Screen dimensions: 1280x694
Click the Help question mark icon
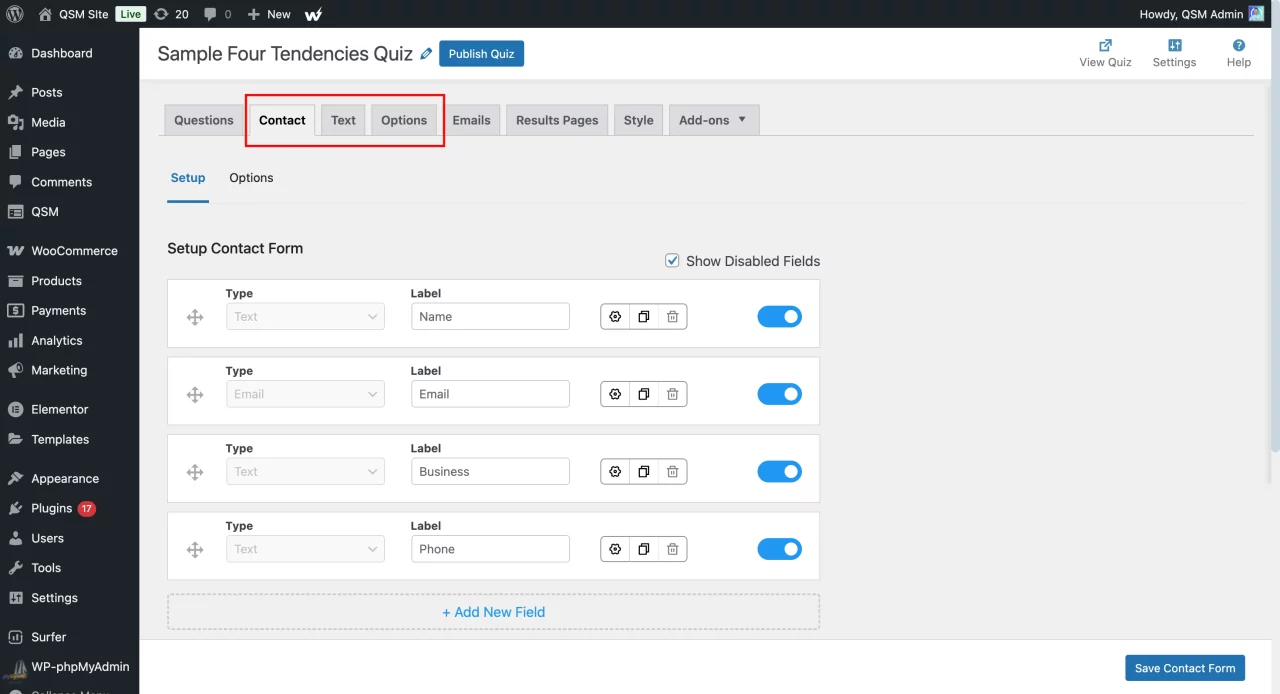(1238, 45)
